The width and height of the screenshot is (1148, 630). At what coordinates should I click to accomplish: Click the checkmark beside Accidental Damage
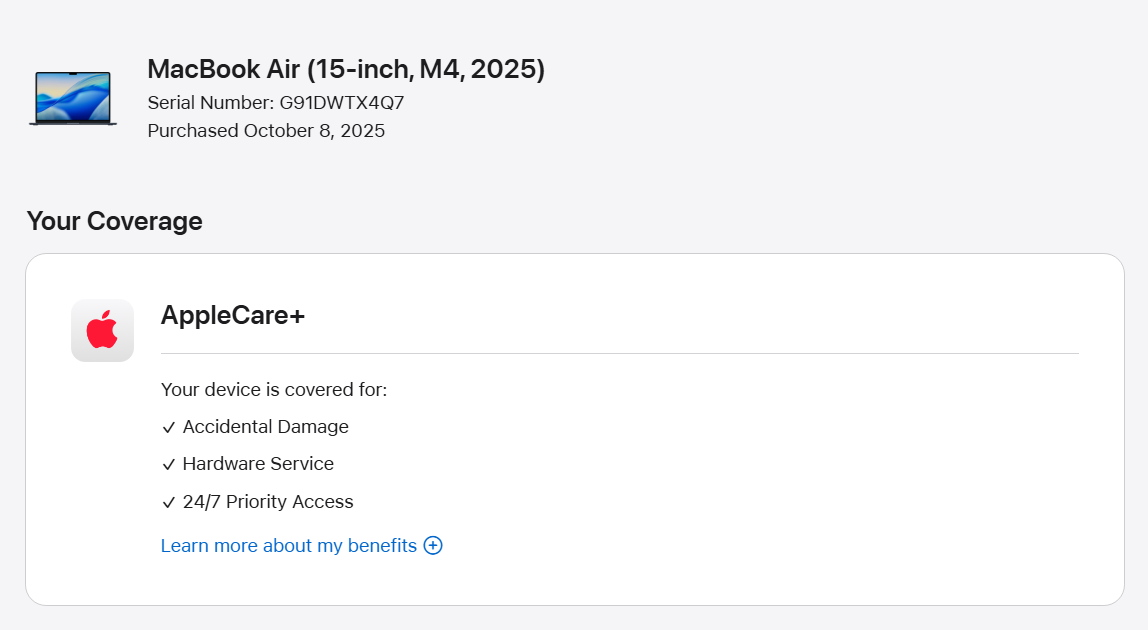pyautogui.click(x=168, y=427)
